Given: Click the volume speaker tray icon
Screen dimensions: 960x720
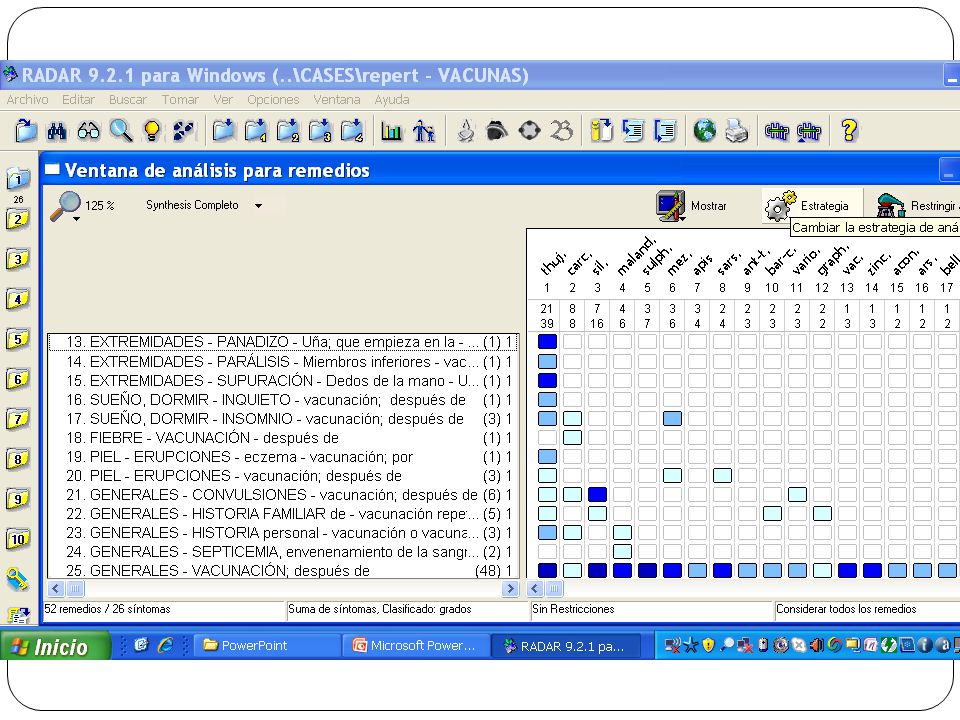Looking at the screenshot, I should [x=816, y=645].
